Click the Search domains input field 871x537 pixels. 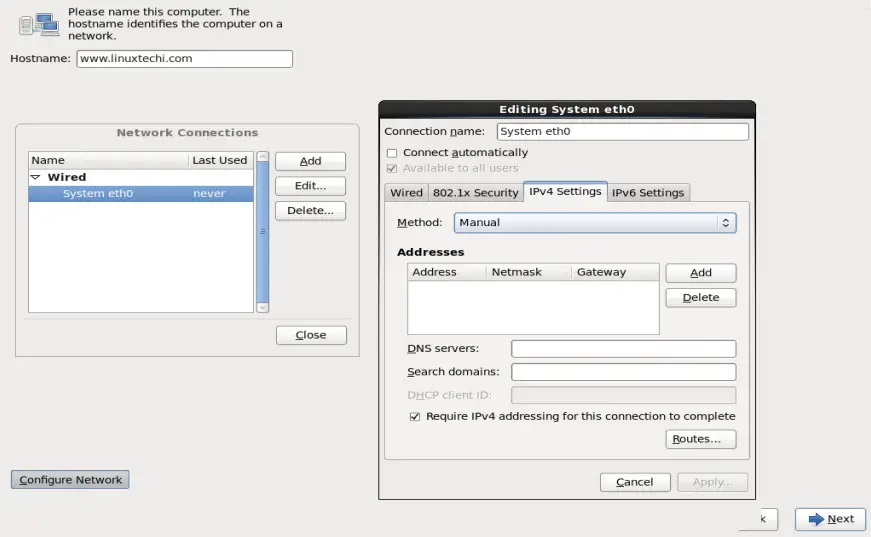click(x=624, y=372)
